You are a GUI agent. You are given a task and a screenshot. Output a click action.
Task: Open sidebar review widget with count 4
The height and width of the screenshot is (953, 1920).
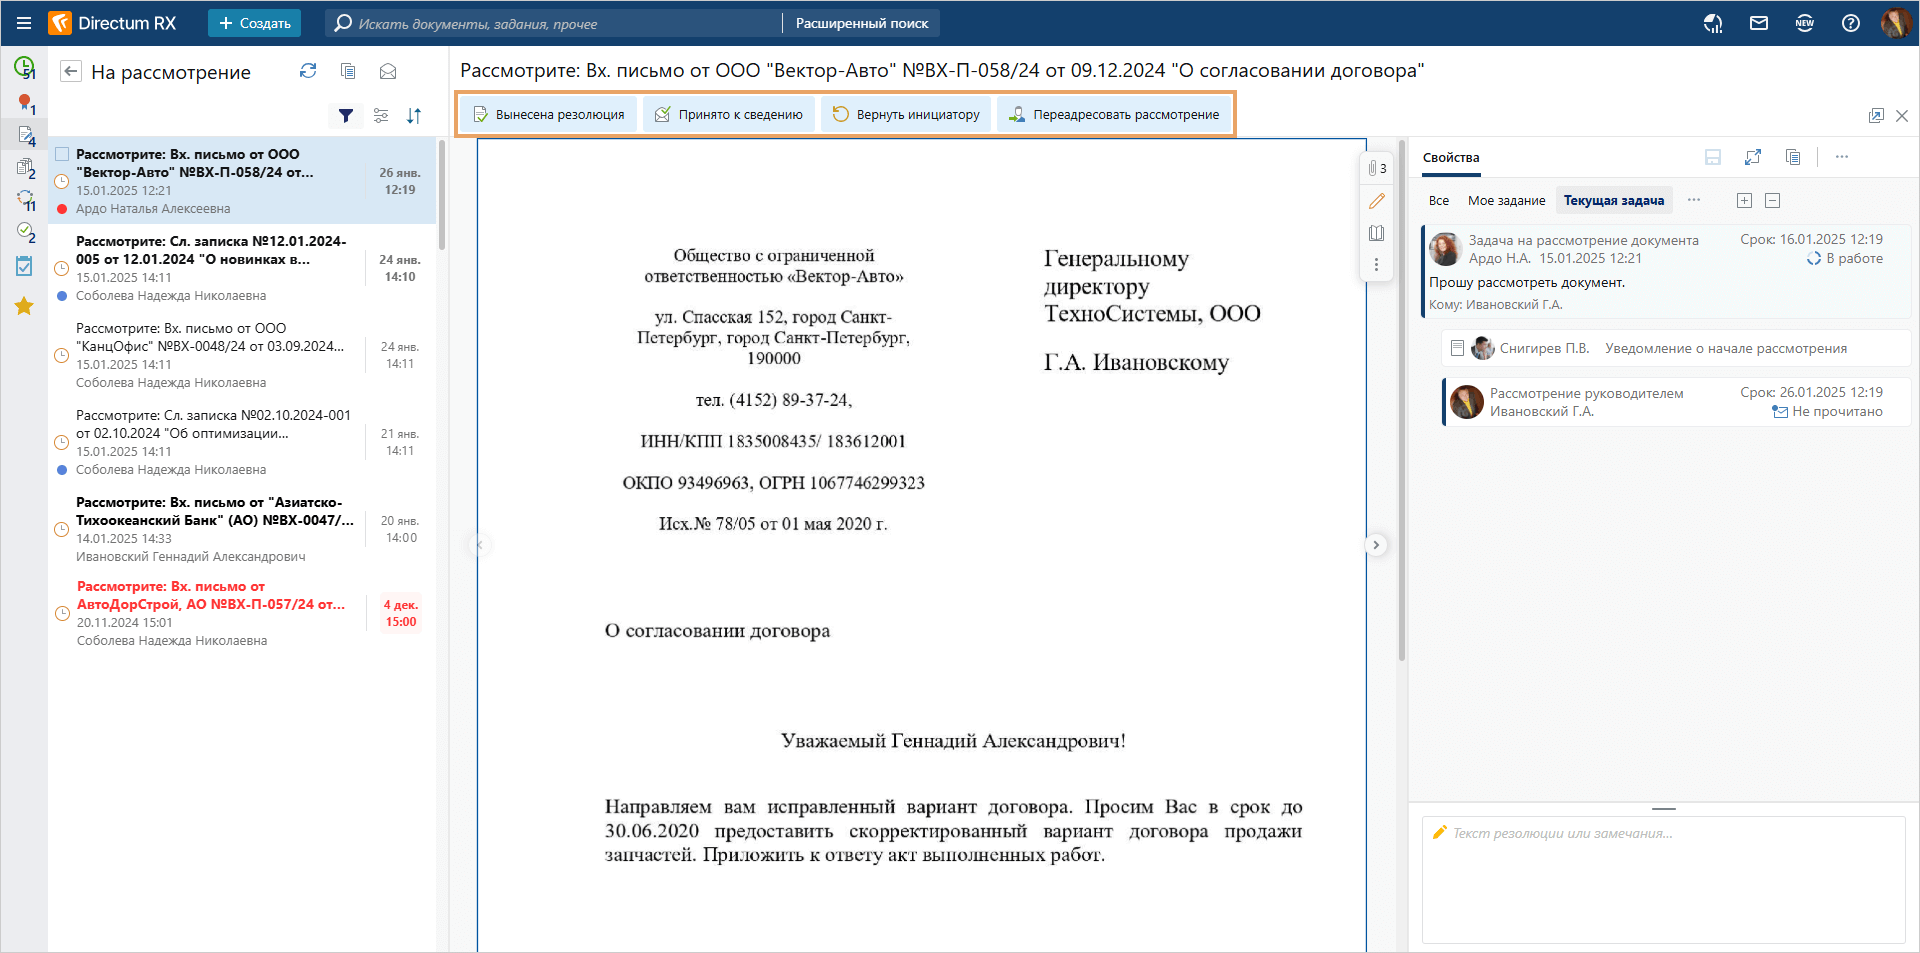[x=25, y=135]
